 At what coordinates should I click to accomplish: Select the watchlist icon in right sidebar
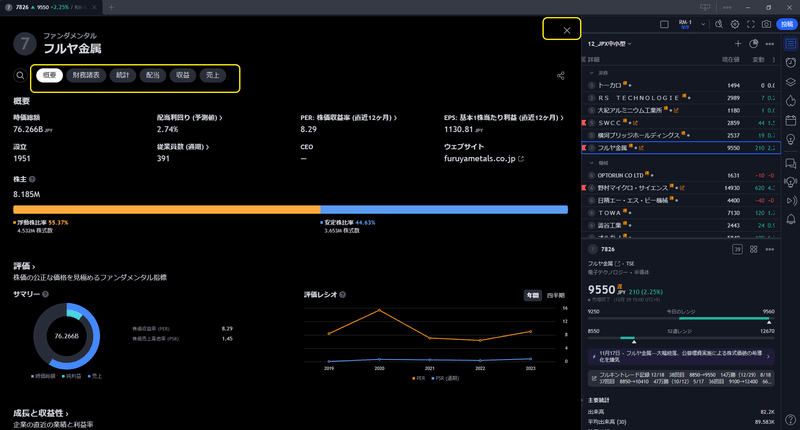[x=790, y=44]
